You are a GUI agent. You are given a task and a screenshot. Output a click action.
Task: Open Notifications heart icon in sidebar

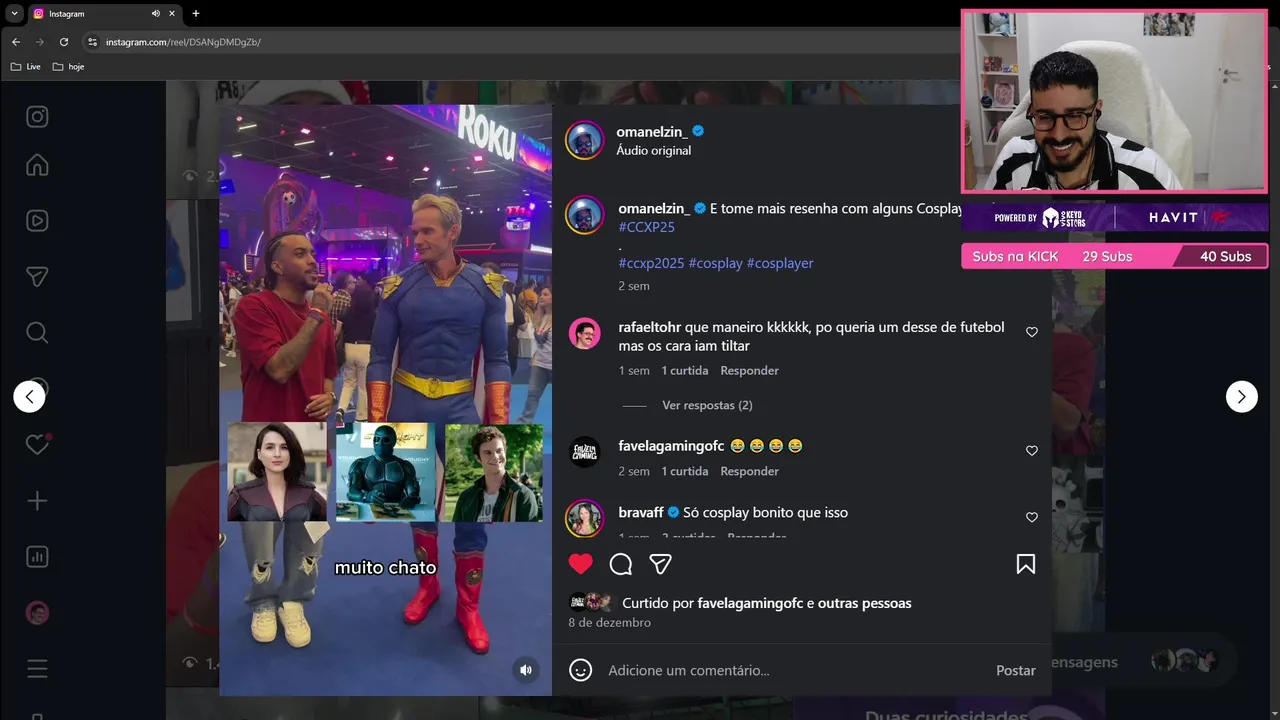coord(37,445)
